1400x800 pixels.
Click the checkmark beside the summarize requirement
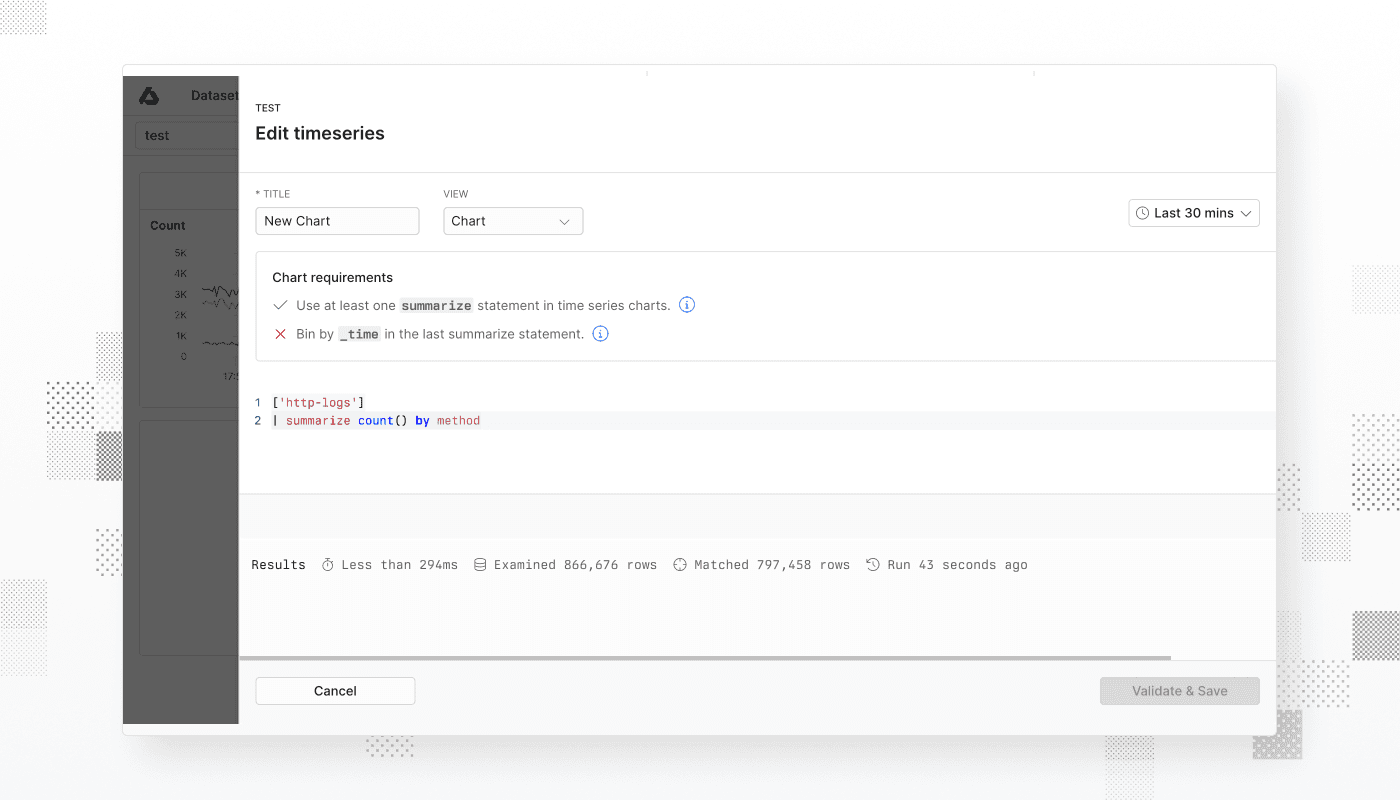[280, 304]
